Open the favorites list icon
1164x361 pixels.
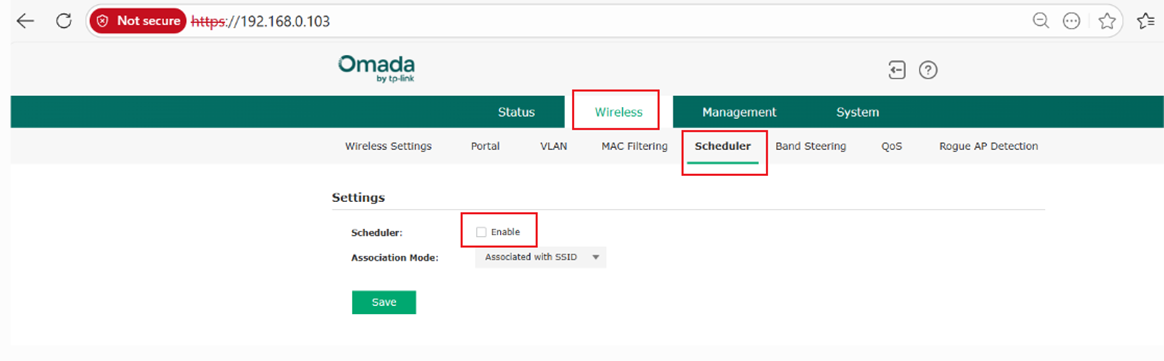tap(1145, 22)
